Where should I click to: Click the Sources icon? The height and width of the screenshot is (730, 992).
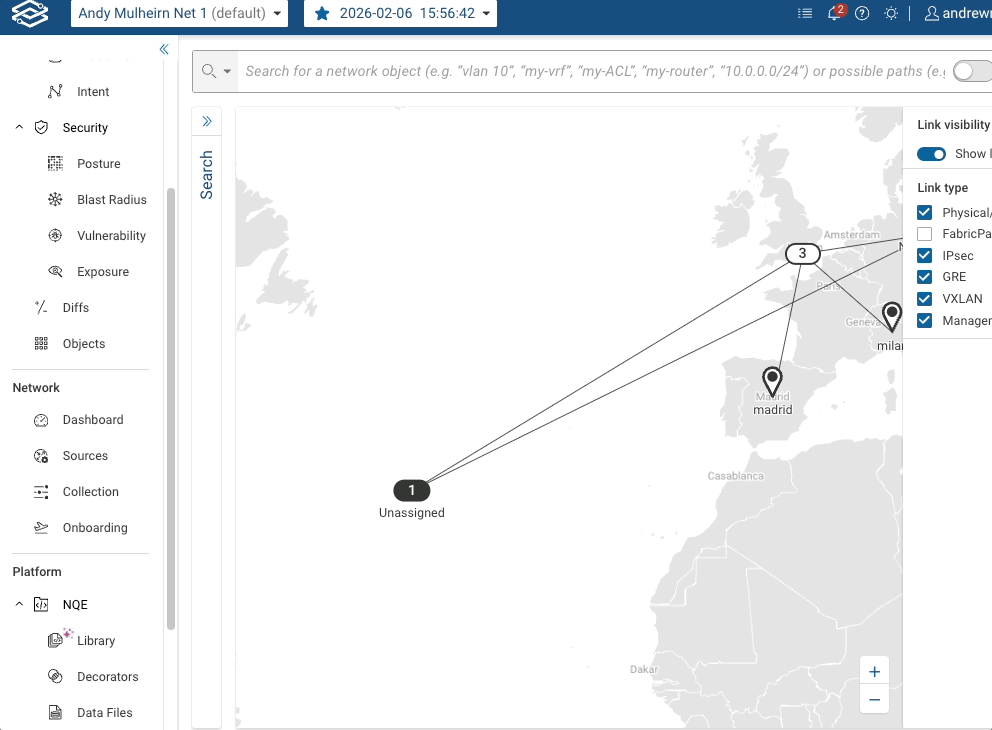(41, 456)
